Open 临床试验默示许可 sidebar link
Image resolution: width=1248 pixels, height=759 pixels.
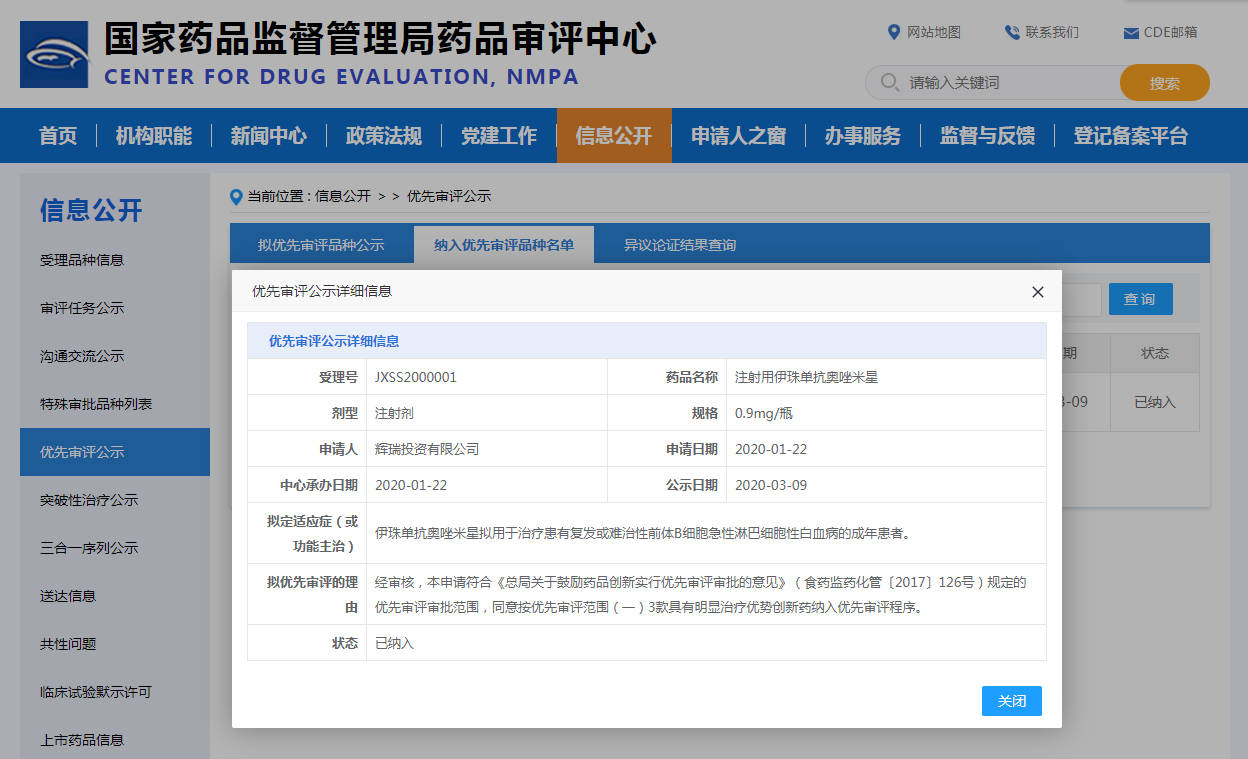pyautogui.click(x=95, y=692)
